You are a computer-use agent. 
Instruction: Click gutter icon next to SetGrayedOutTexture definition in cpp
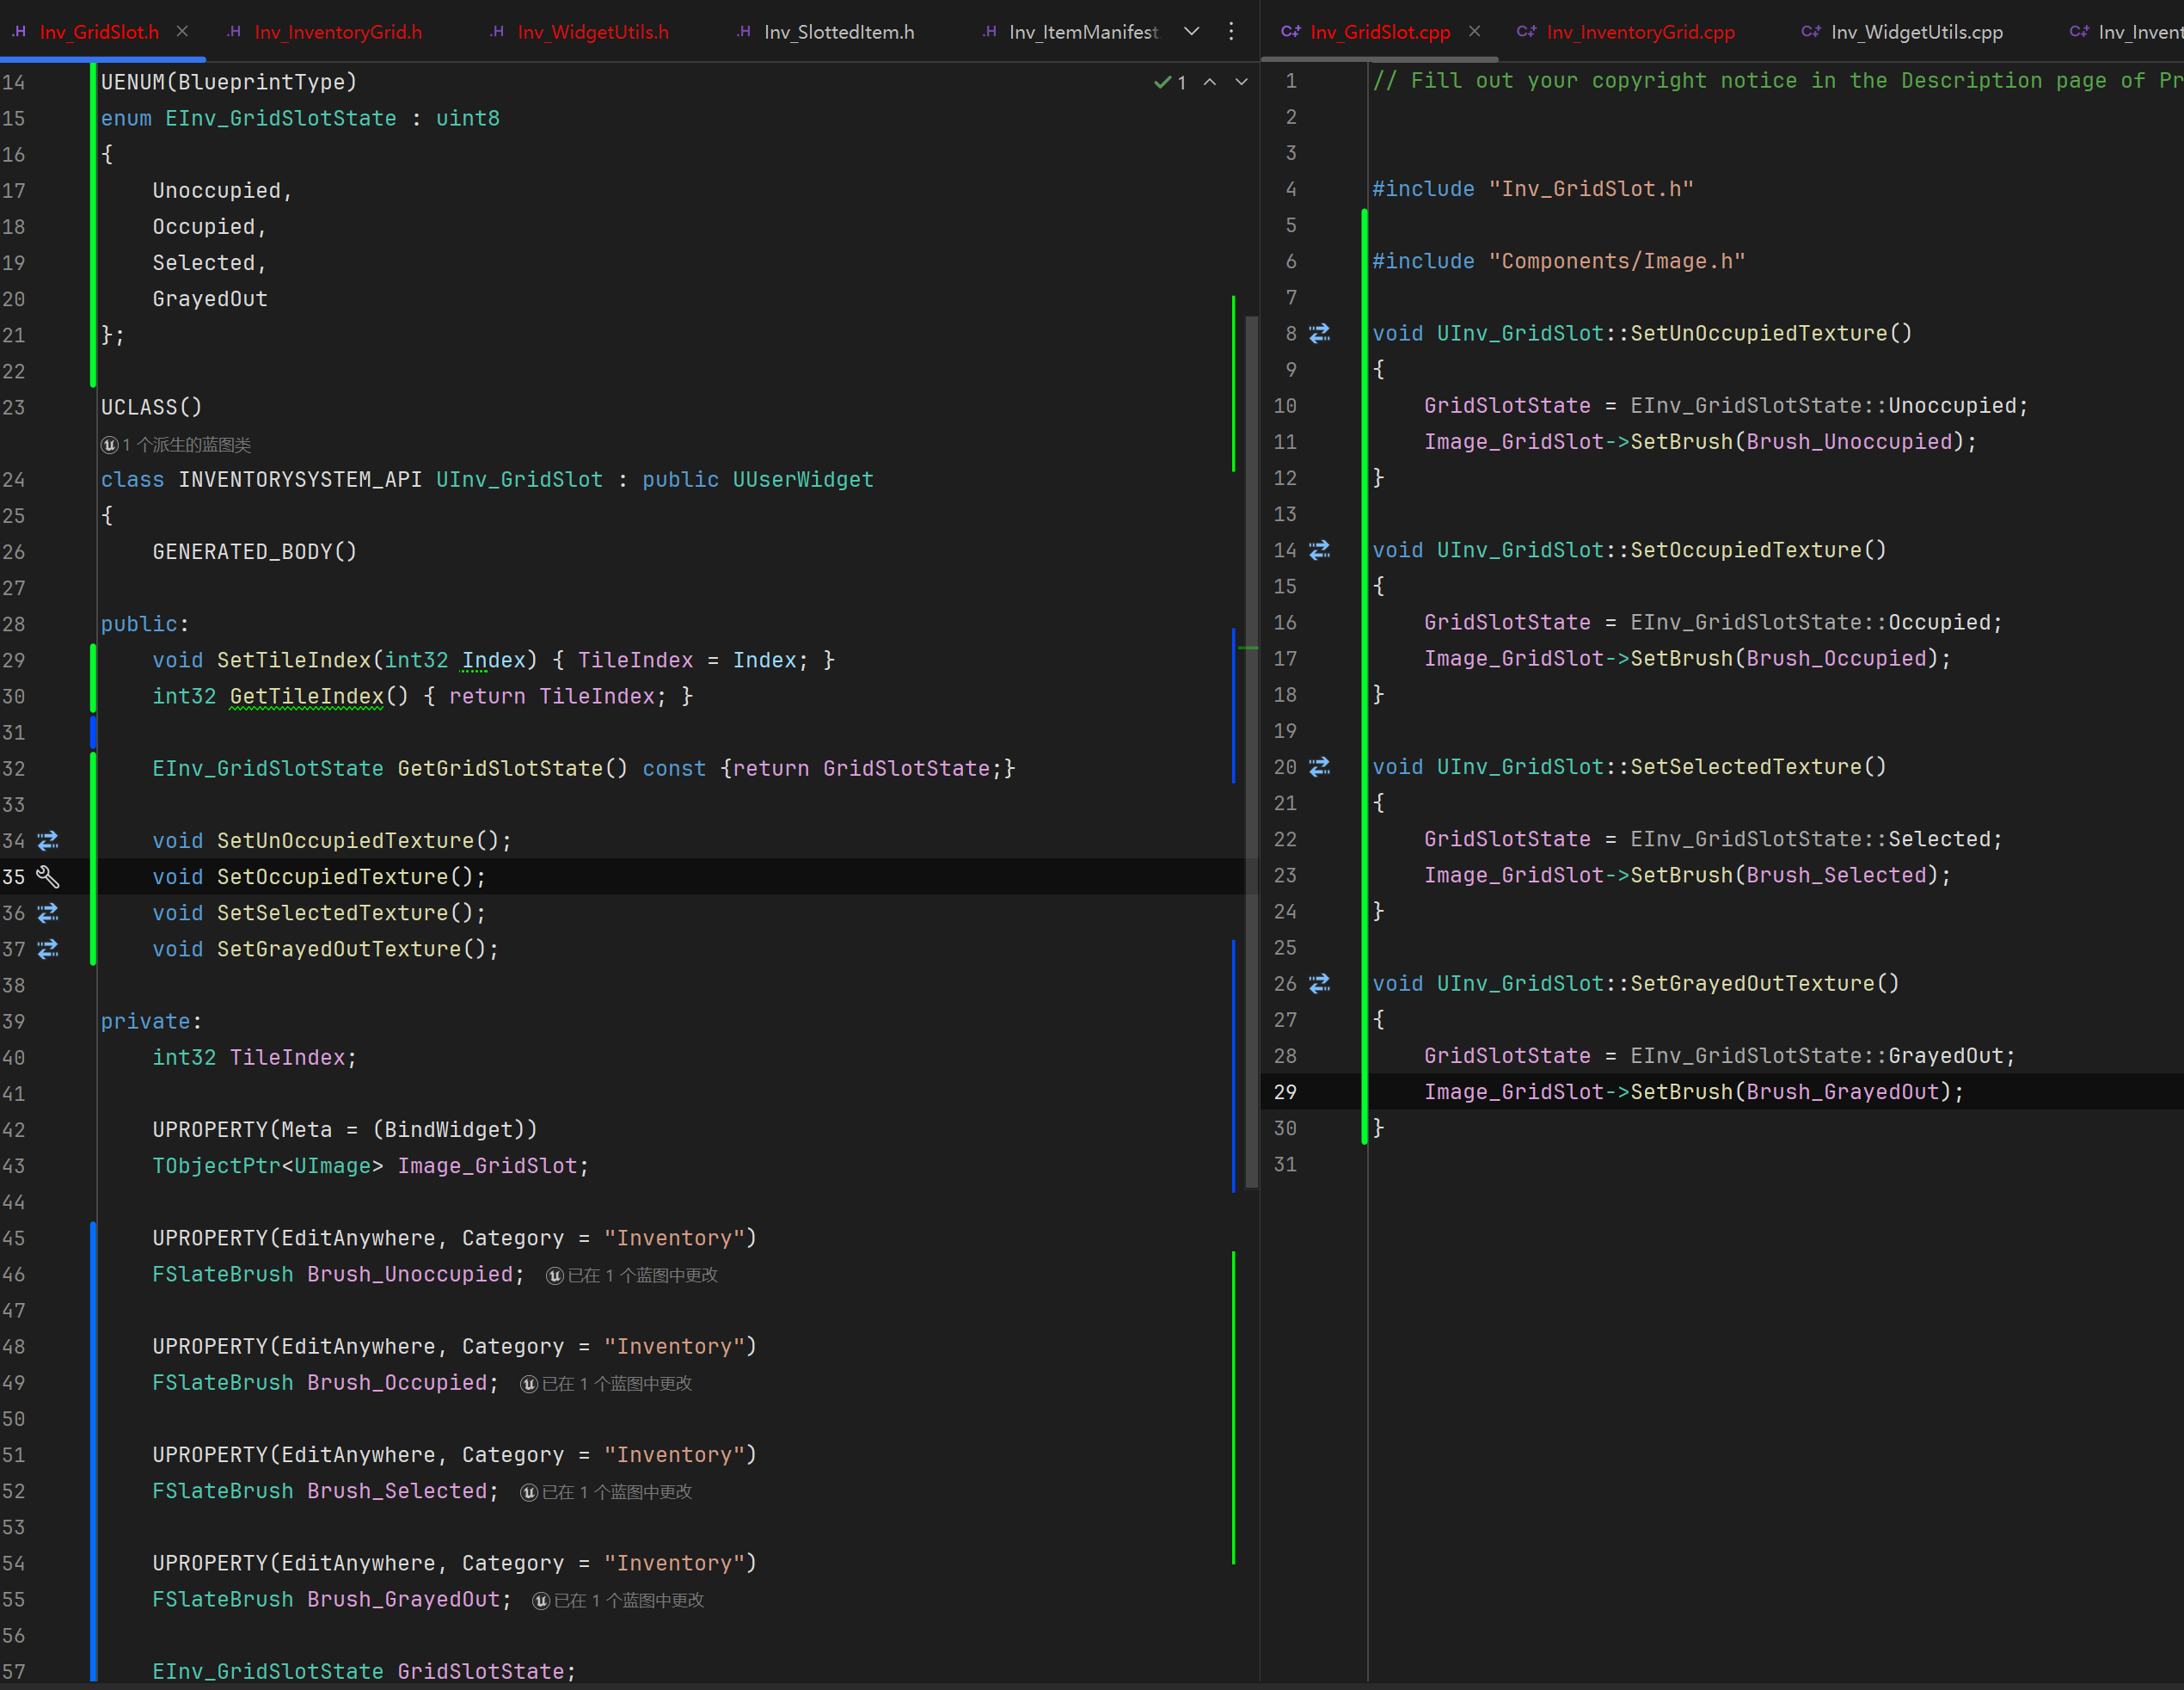1320,984
